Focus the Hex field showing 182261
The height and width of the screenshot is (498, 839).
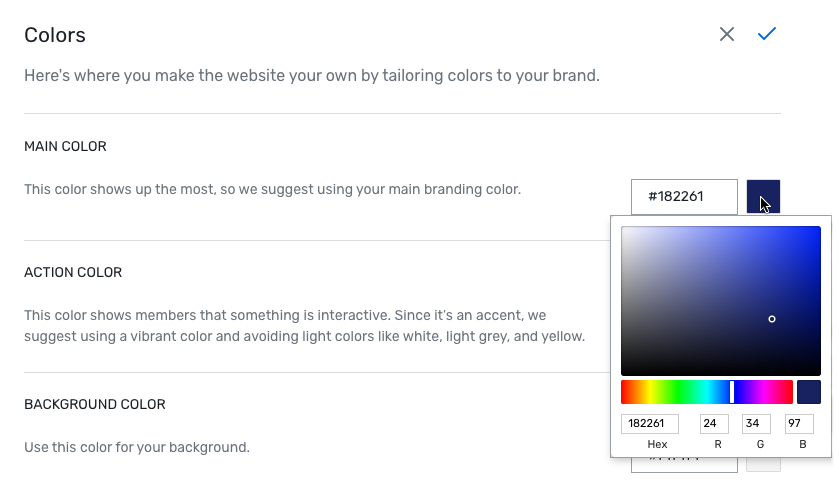[650, 424]
